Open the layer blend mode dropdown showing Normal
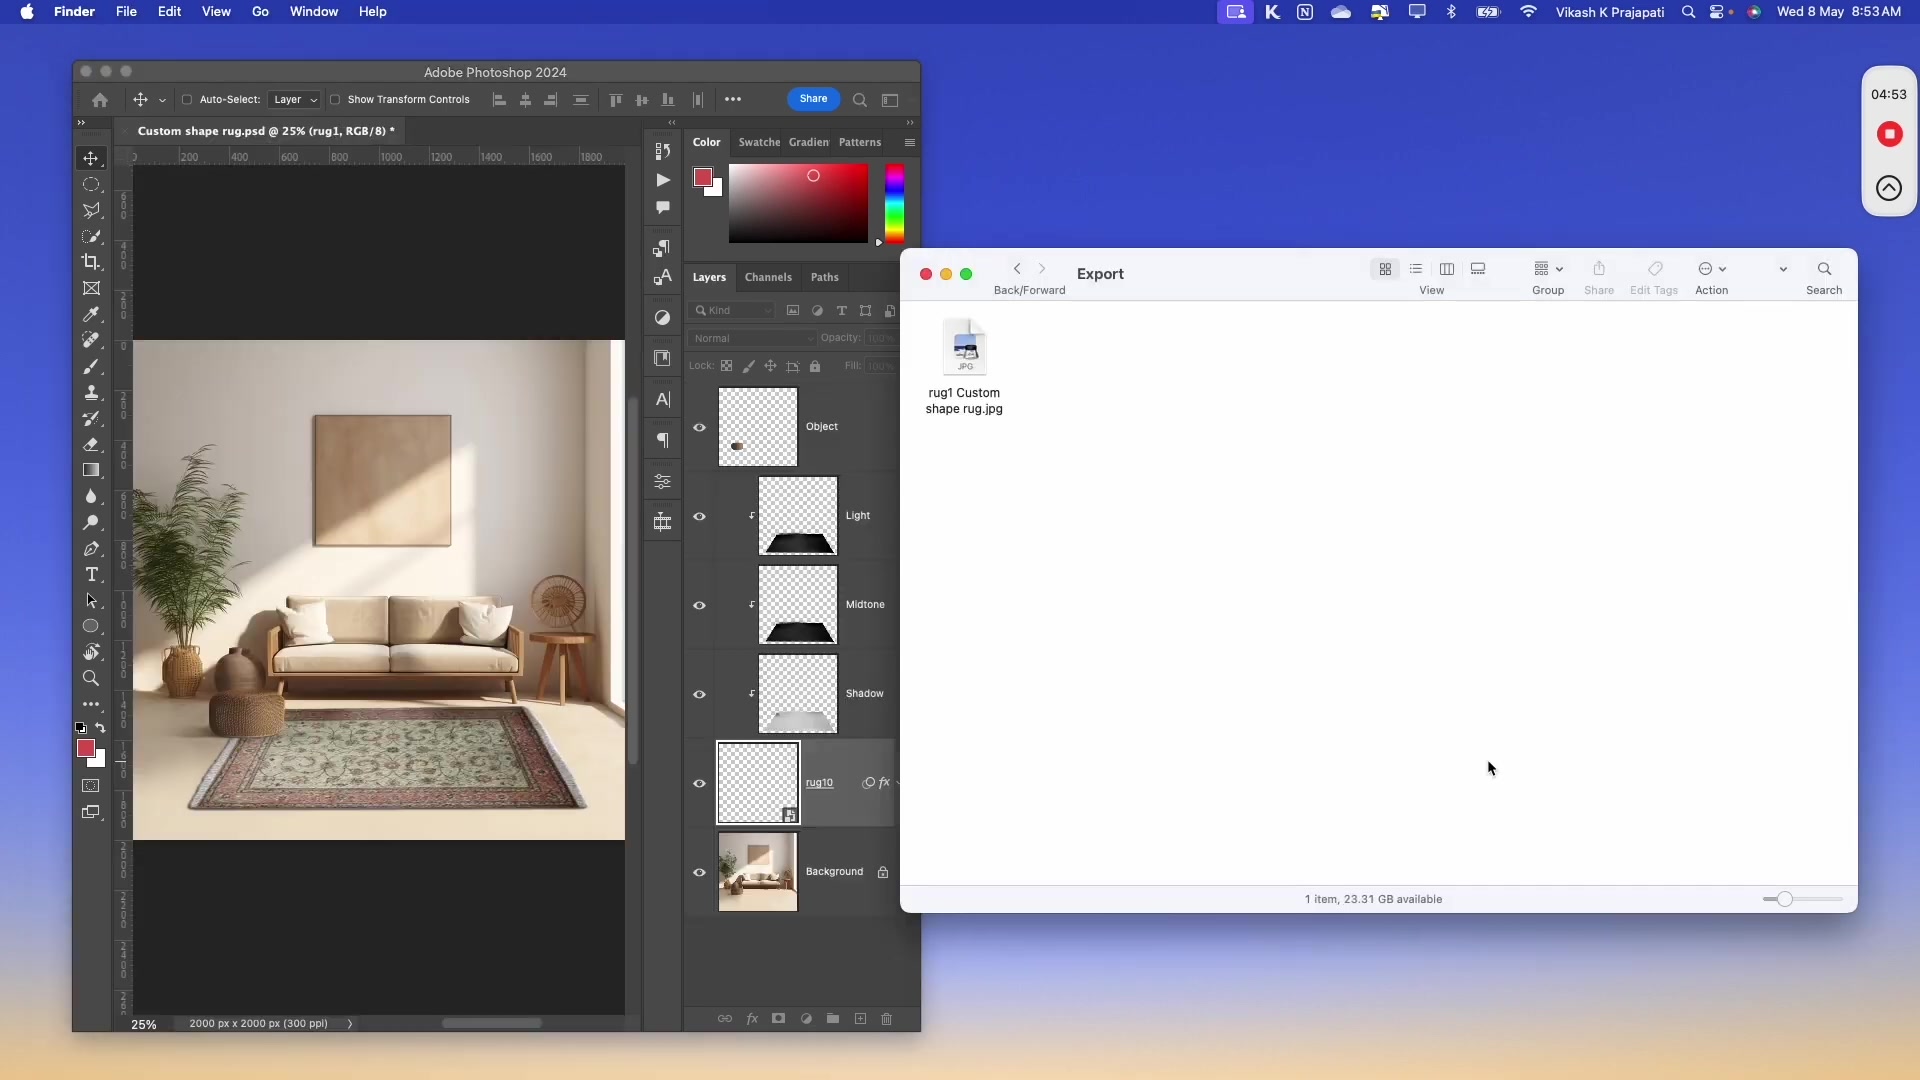This screenshot has width=1920, height=1080. click(x=751, y=338)
